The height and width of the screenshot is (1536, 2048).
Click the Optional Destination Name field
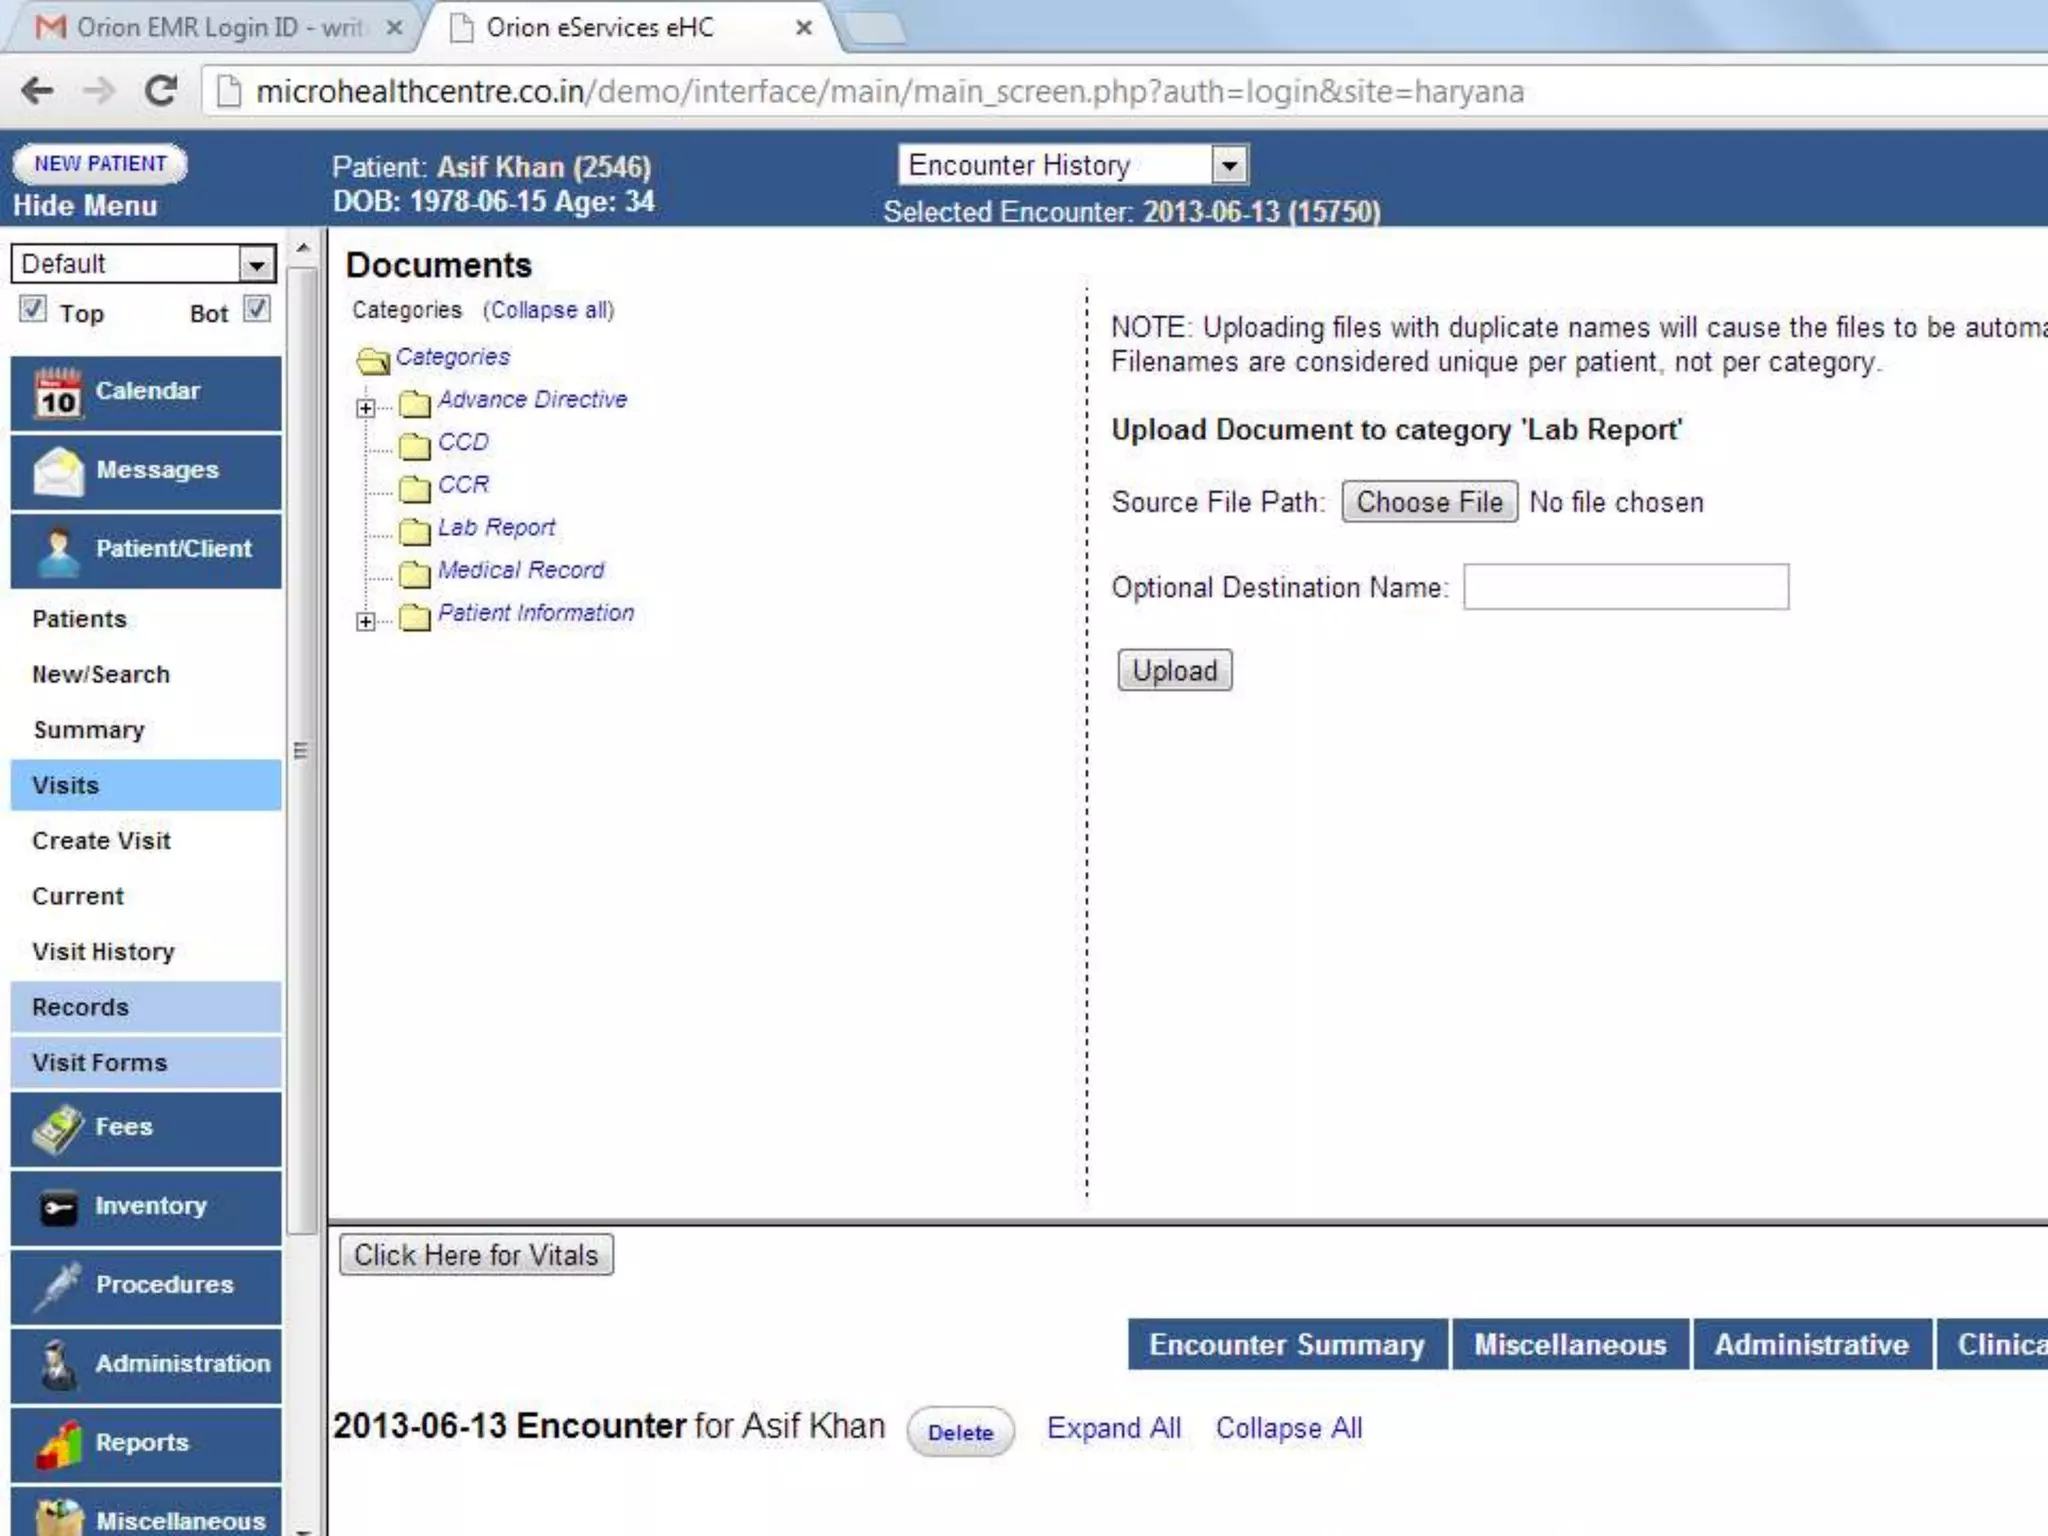click(1625, 587)
